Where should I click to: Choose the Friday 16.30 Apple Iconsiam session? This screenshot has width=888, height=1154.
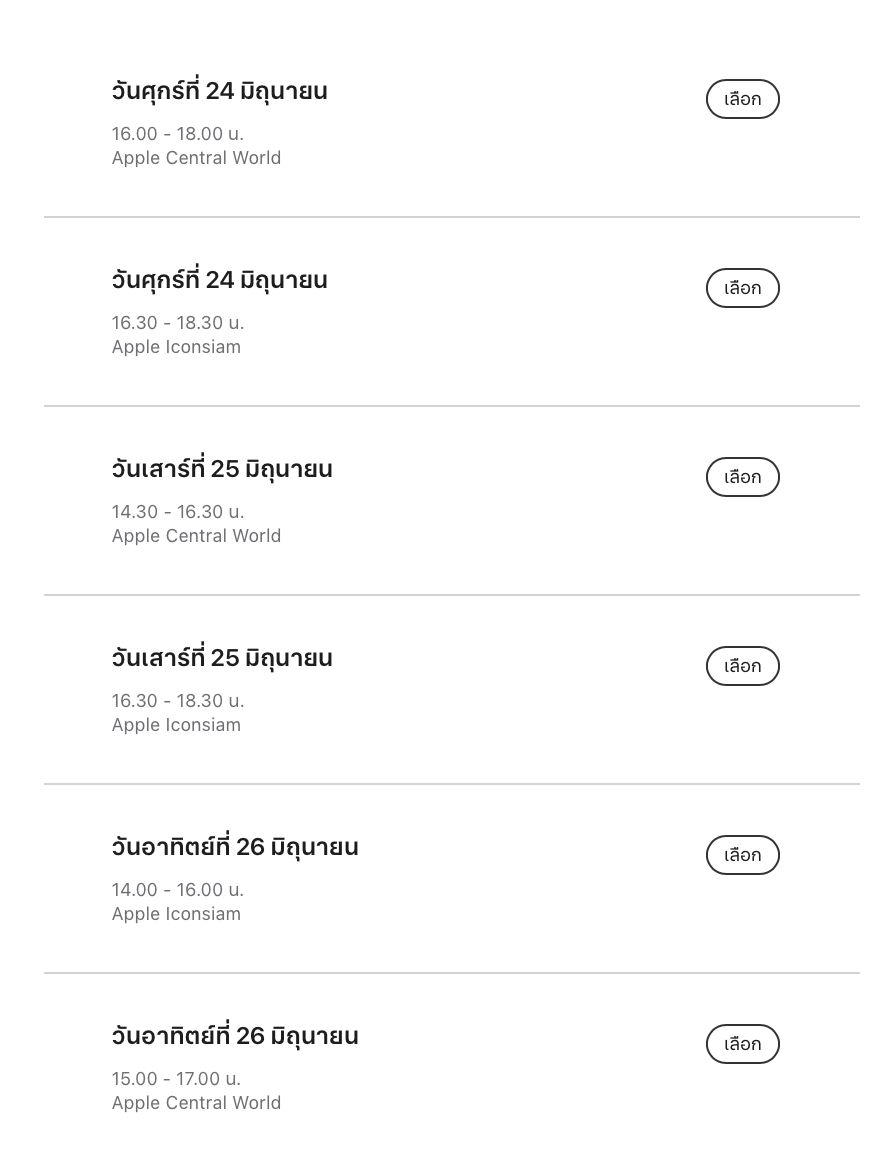coord(742,288)
